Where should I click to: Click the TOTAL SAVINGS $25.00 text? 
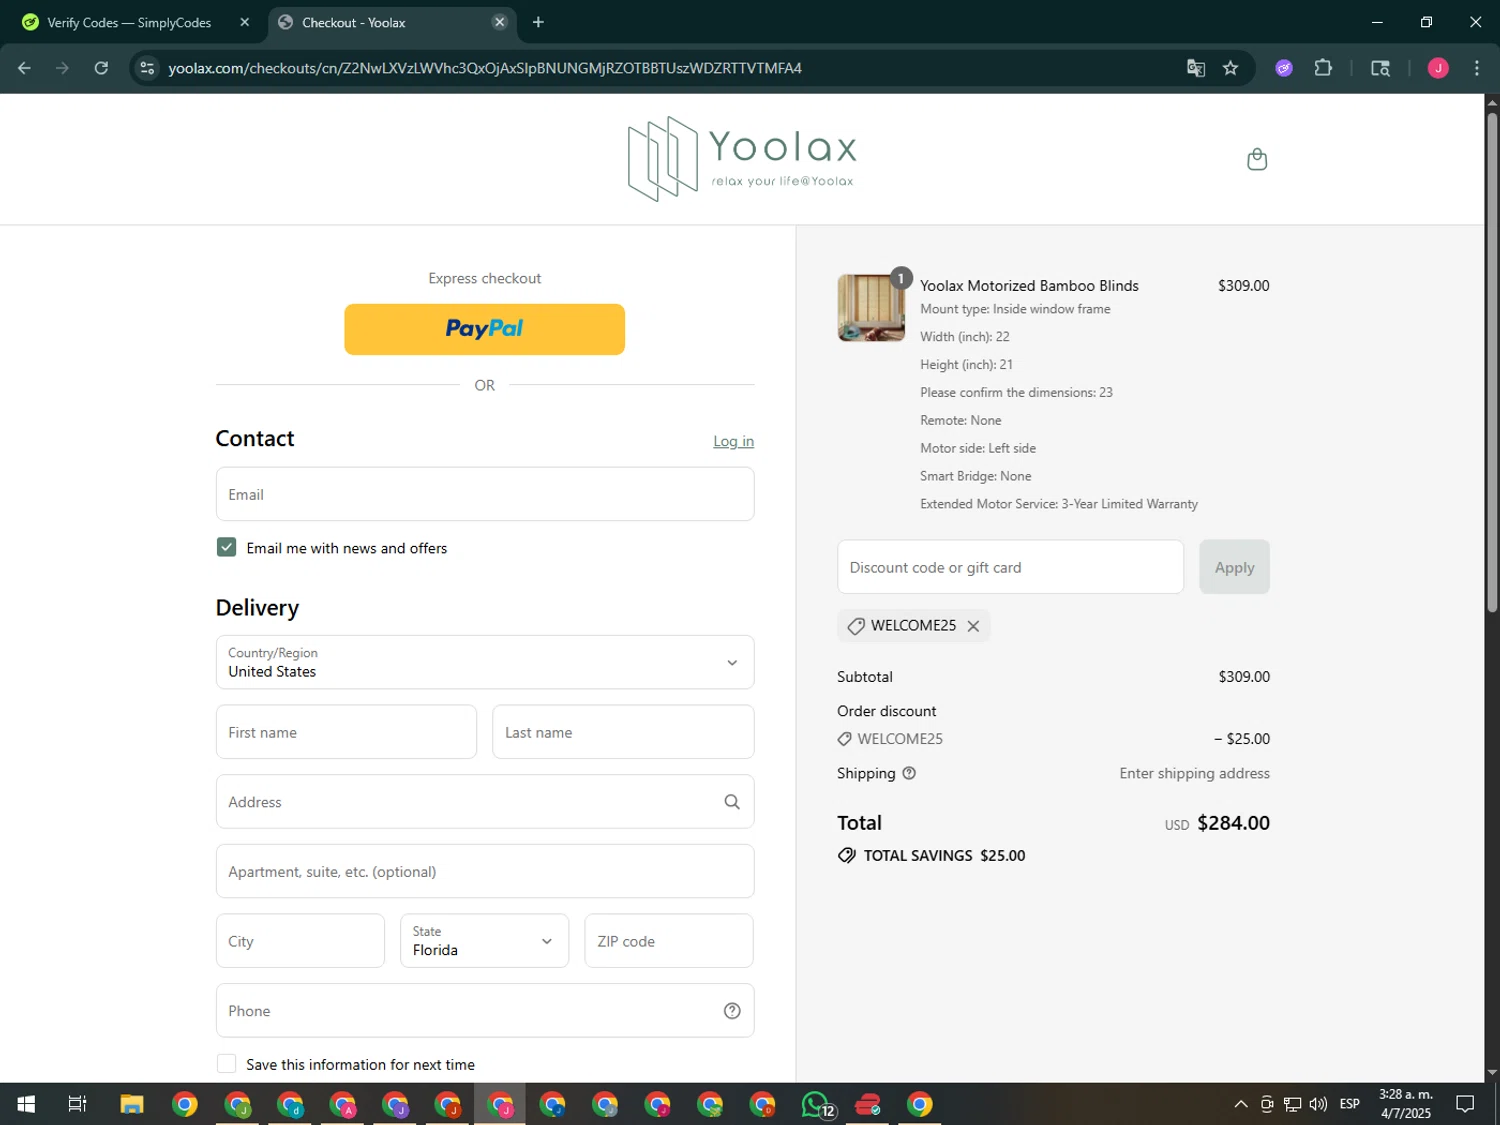coord(944,856)
